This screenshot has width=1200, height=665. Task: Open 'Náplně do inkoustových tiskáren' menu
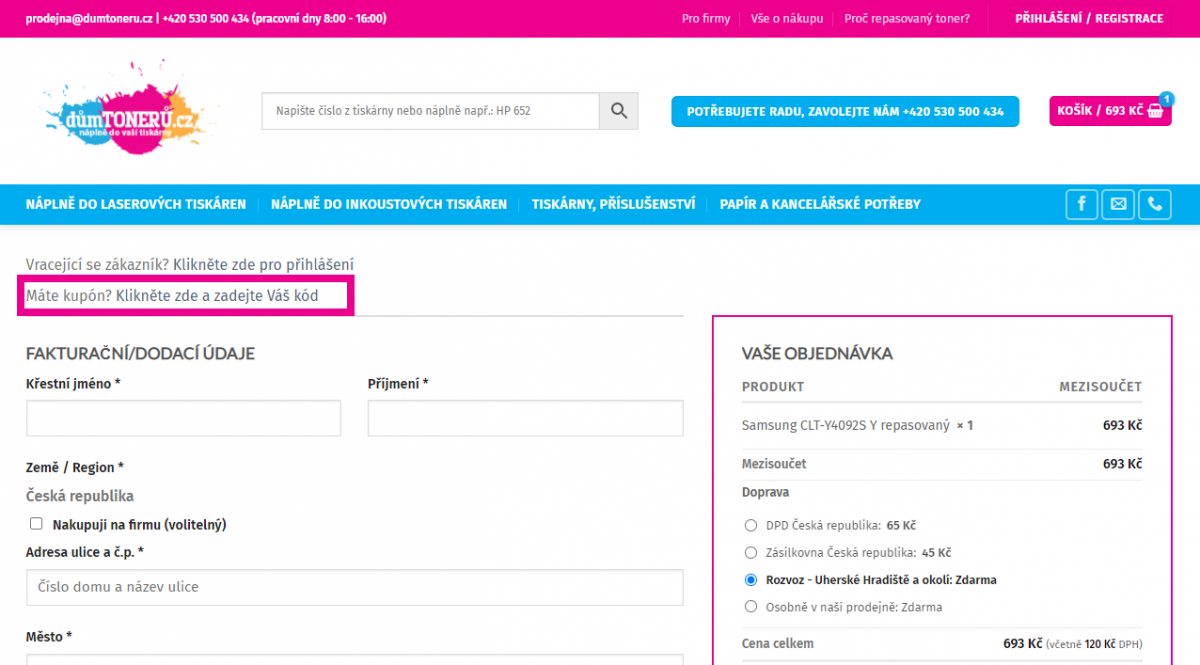[x=388, y=204]
